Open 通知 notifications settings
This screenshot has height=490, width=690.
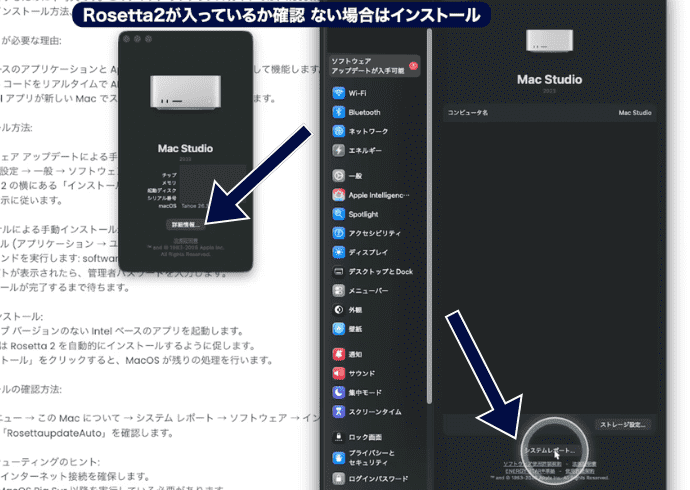click(x=357, y=354)
